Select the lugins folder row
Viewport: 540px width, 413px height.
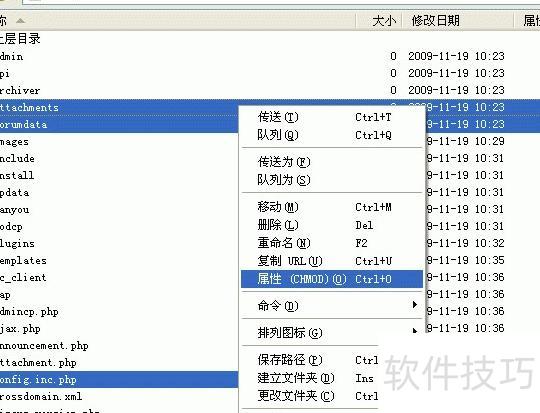(119, 243)
